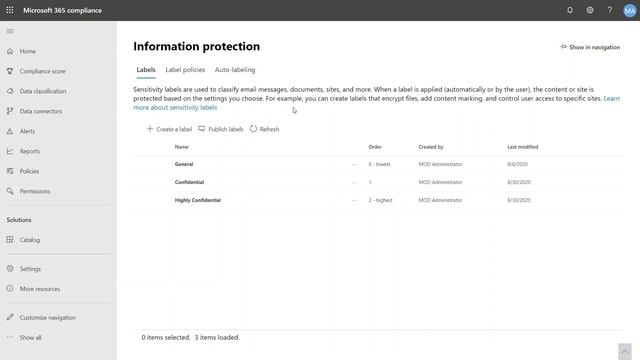Screen dimensions: 640x360
Task: Select the Confidential label name
Action: click(x=189, y=182)
